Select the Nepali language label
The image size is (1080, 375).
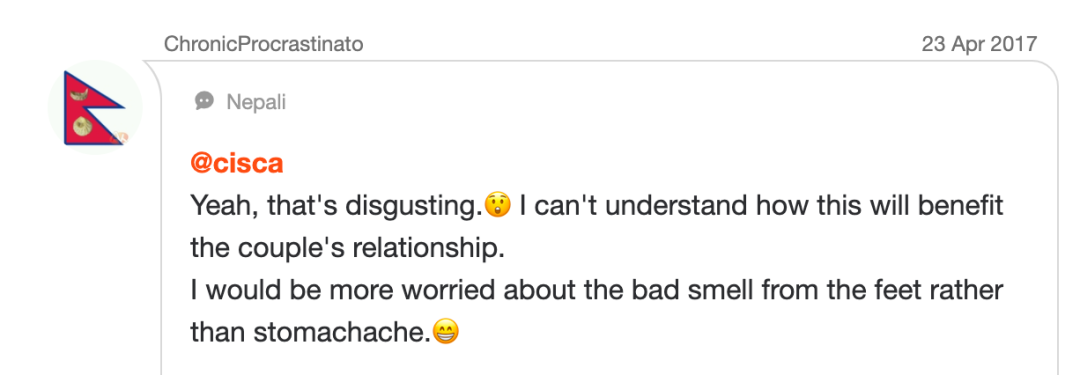point(256,103)
